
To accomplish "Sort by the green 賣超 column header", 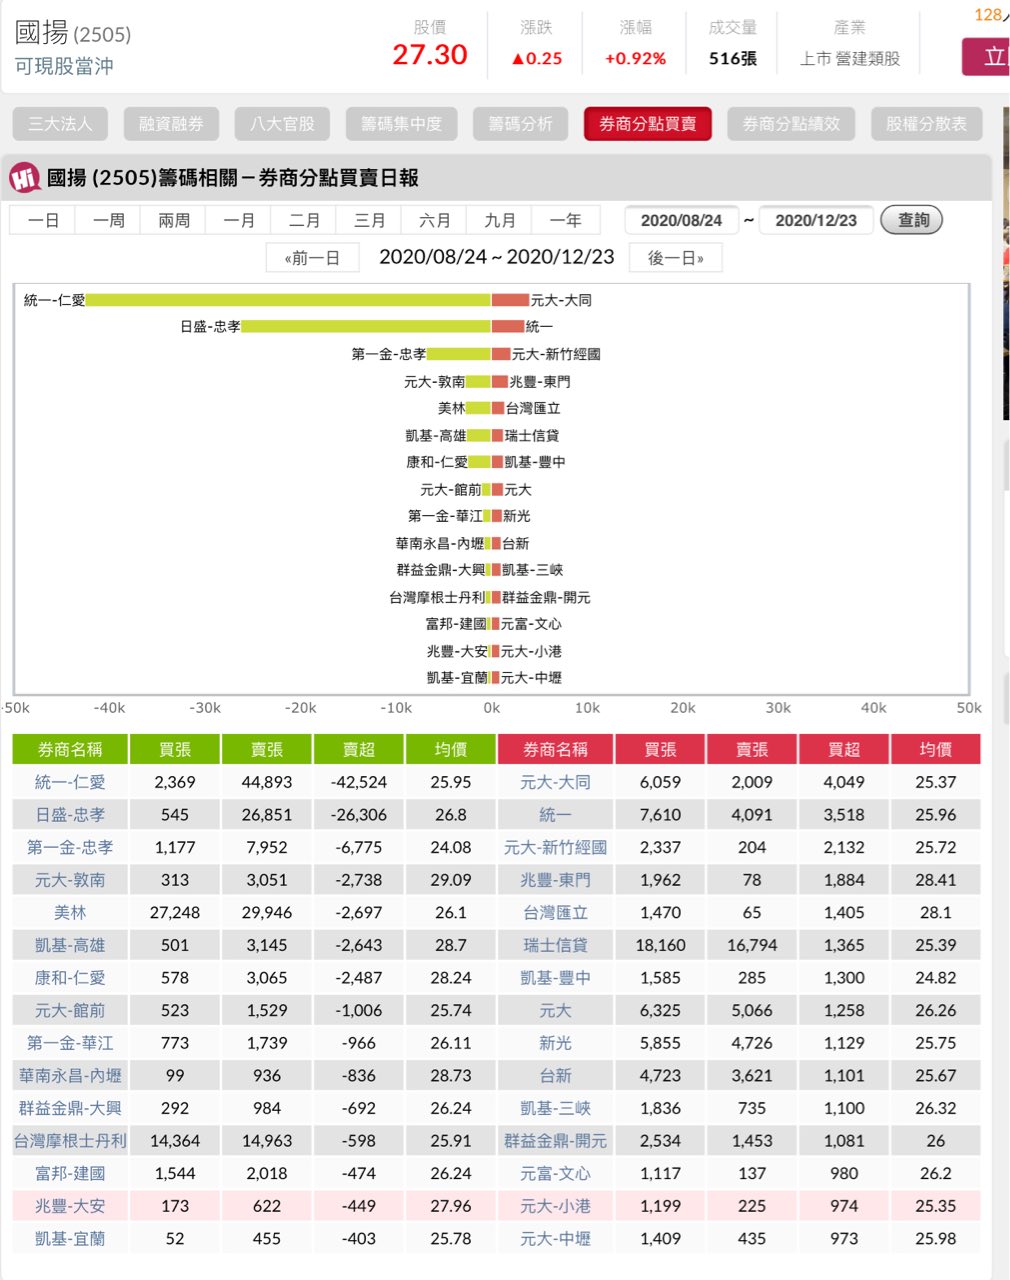I will (358, 749).
